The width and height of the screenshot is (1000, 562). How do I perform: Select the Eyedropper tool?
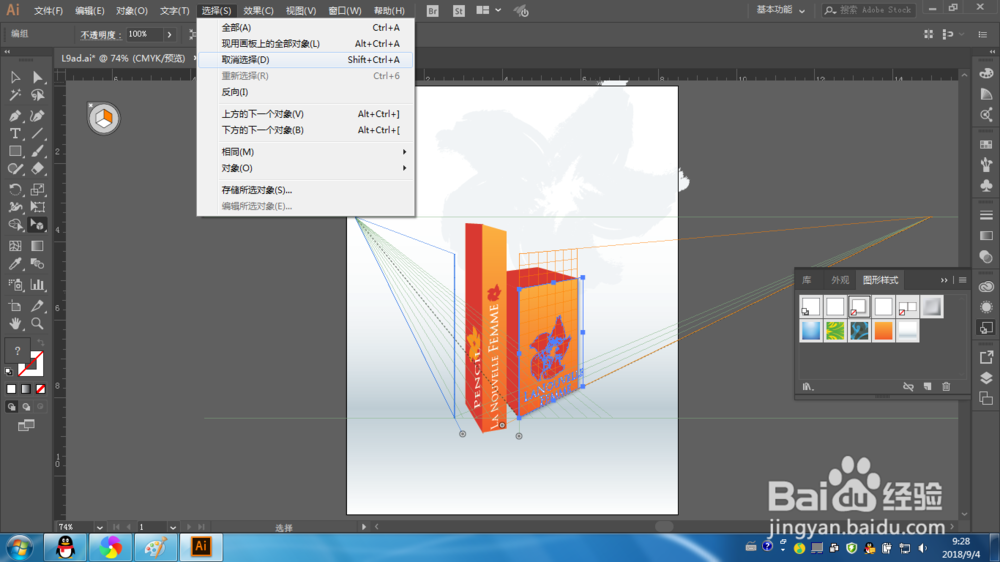click(15, 264)
